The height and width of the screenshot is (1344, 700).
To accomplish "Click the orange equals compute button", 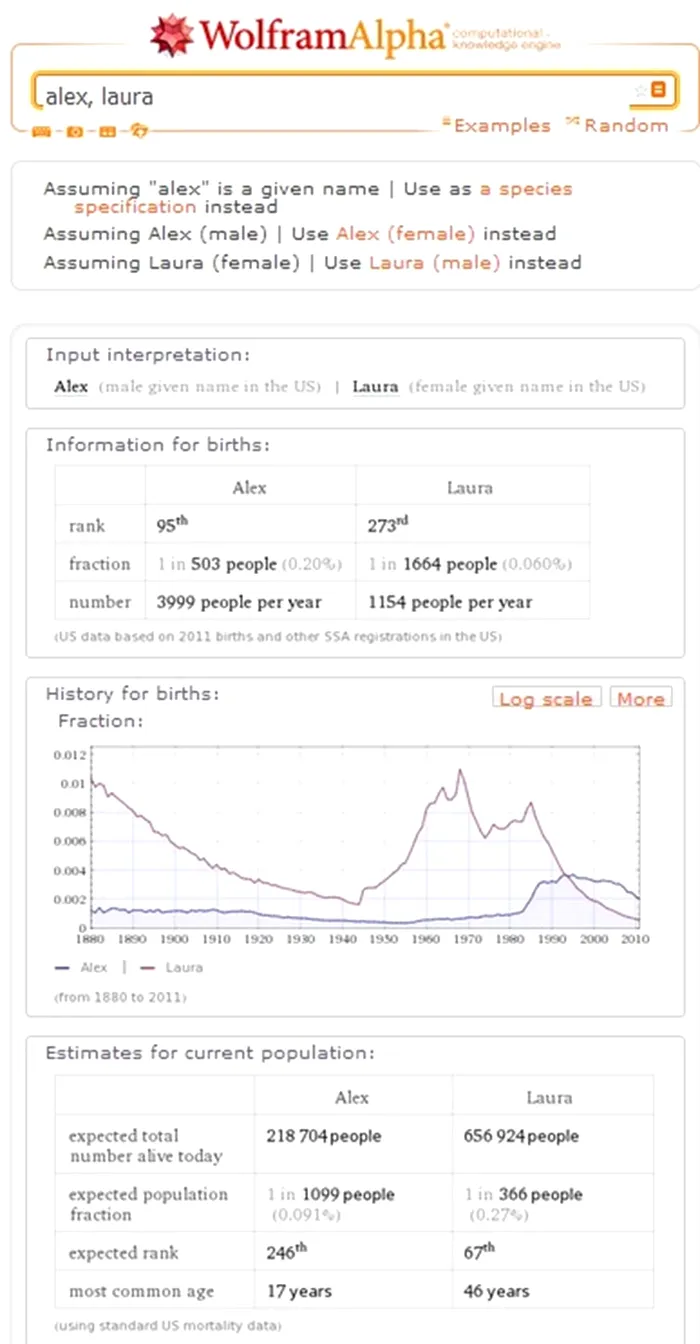I will point(659,90).
